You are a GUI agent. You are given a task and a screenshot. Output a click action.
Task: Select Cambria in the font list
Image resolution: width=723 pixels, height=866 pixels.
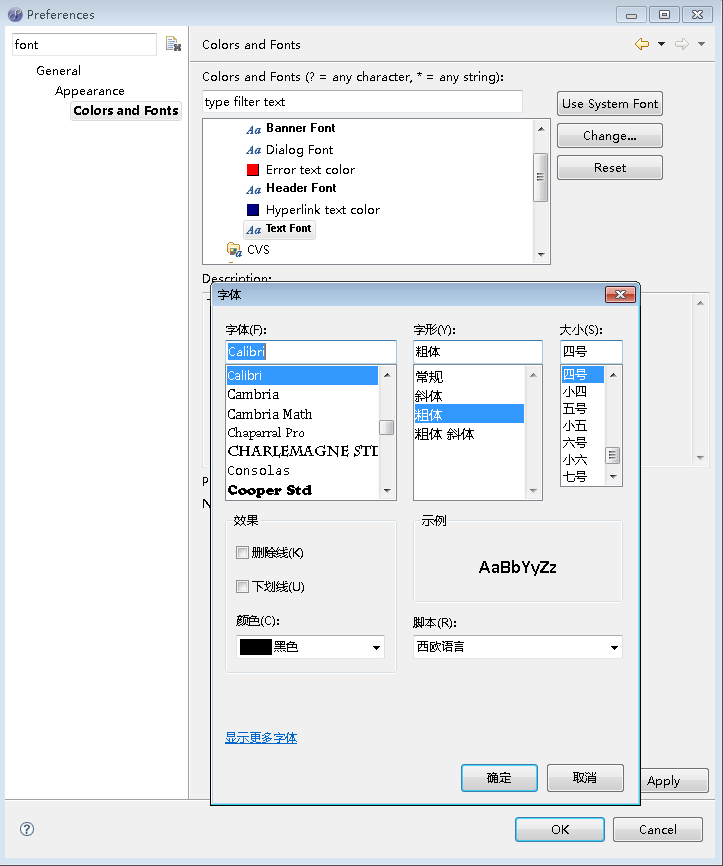click(x=302, y=394)
